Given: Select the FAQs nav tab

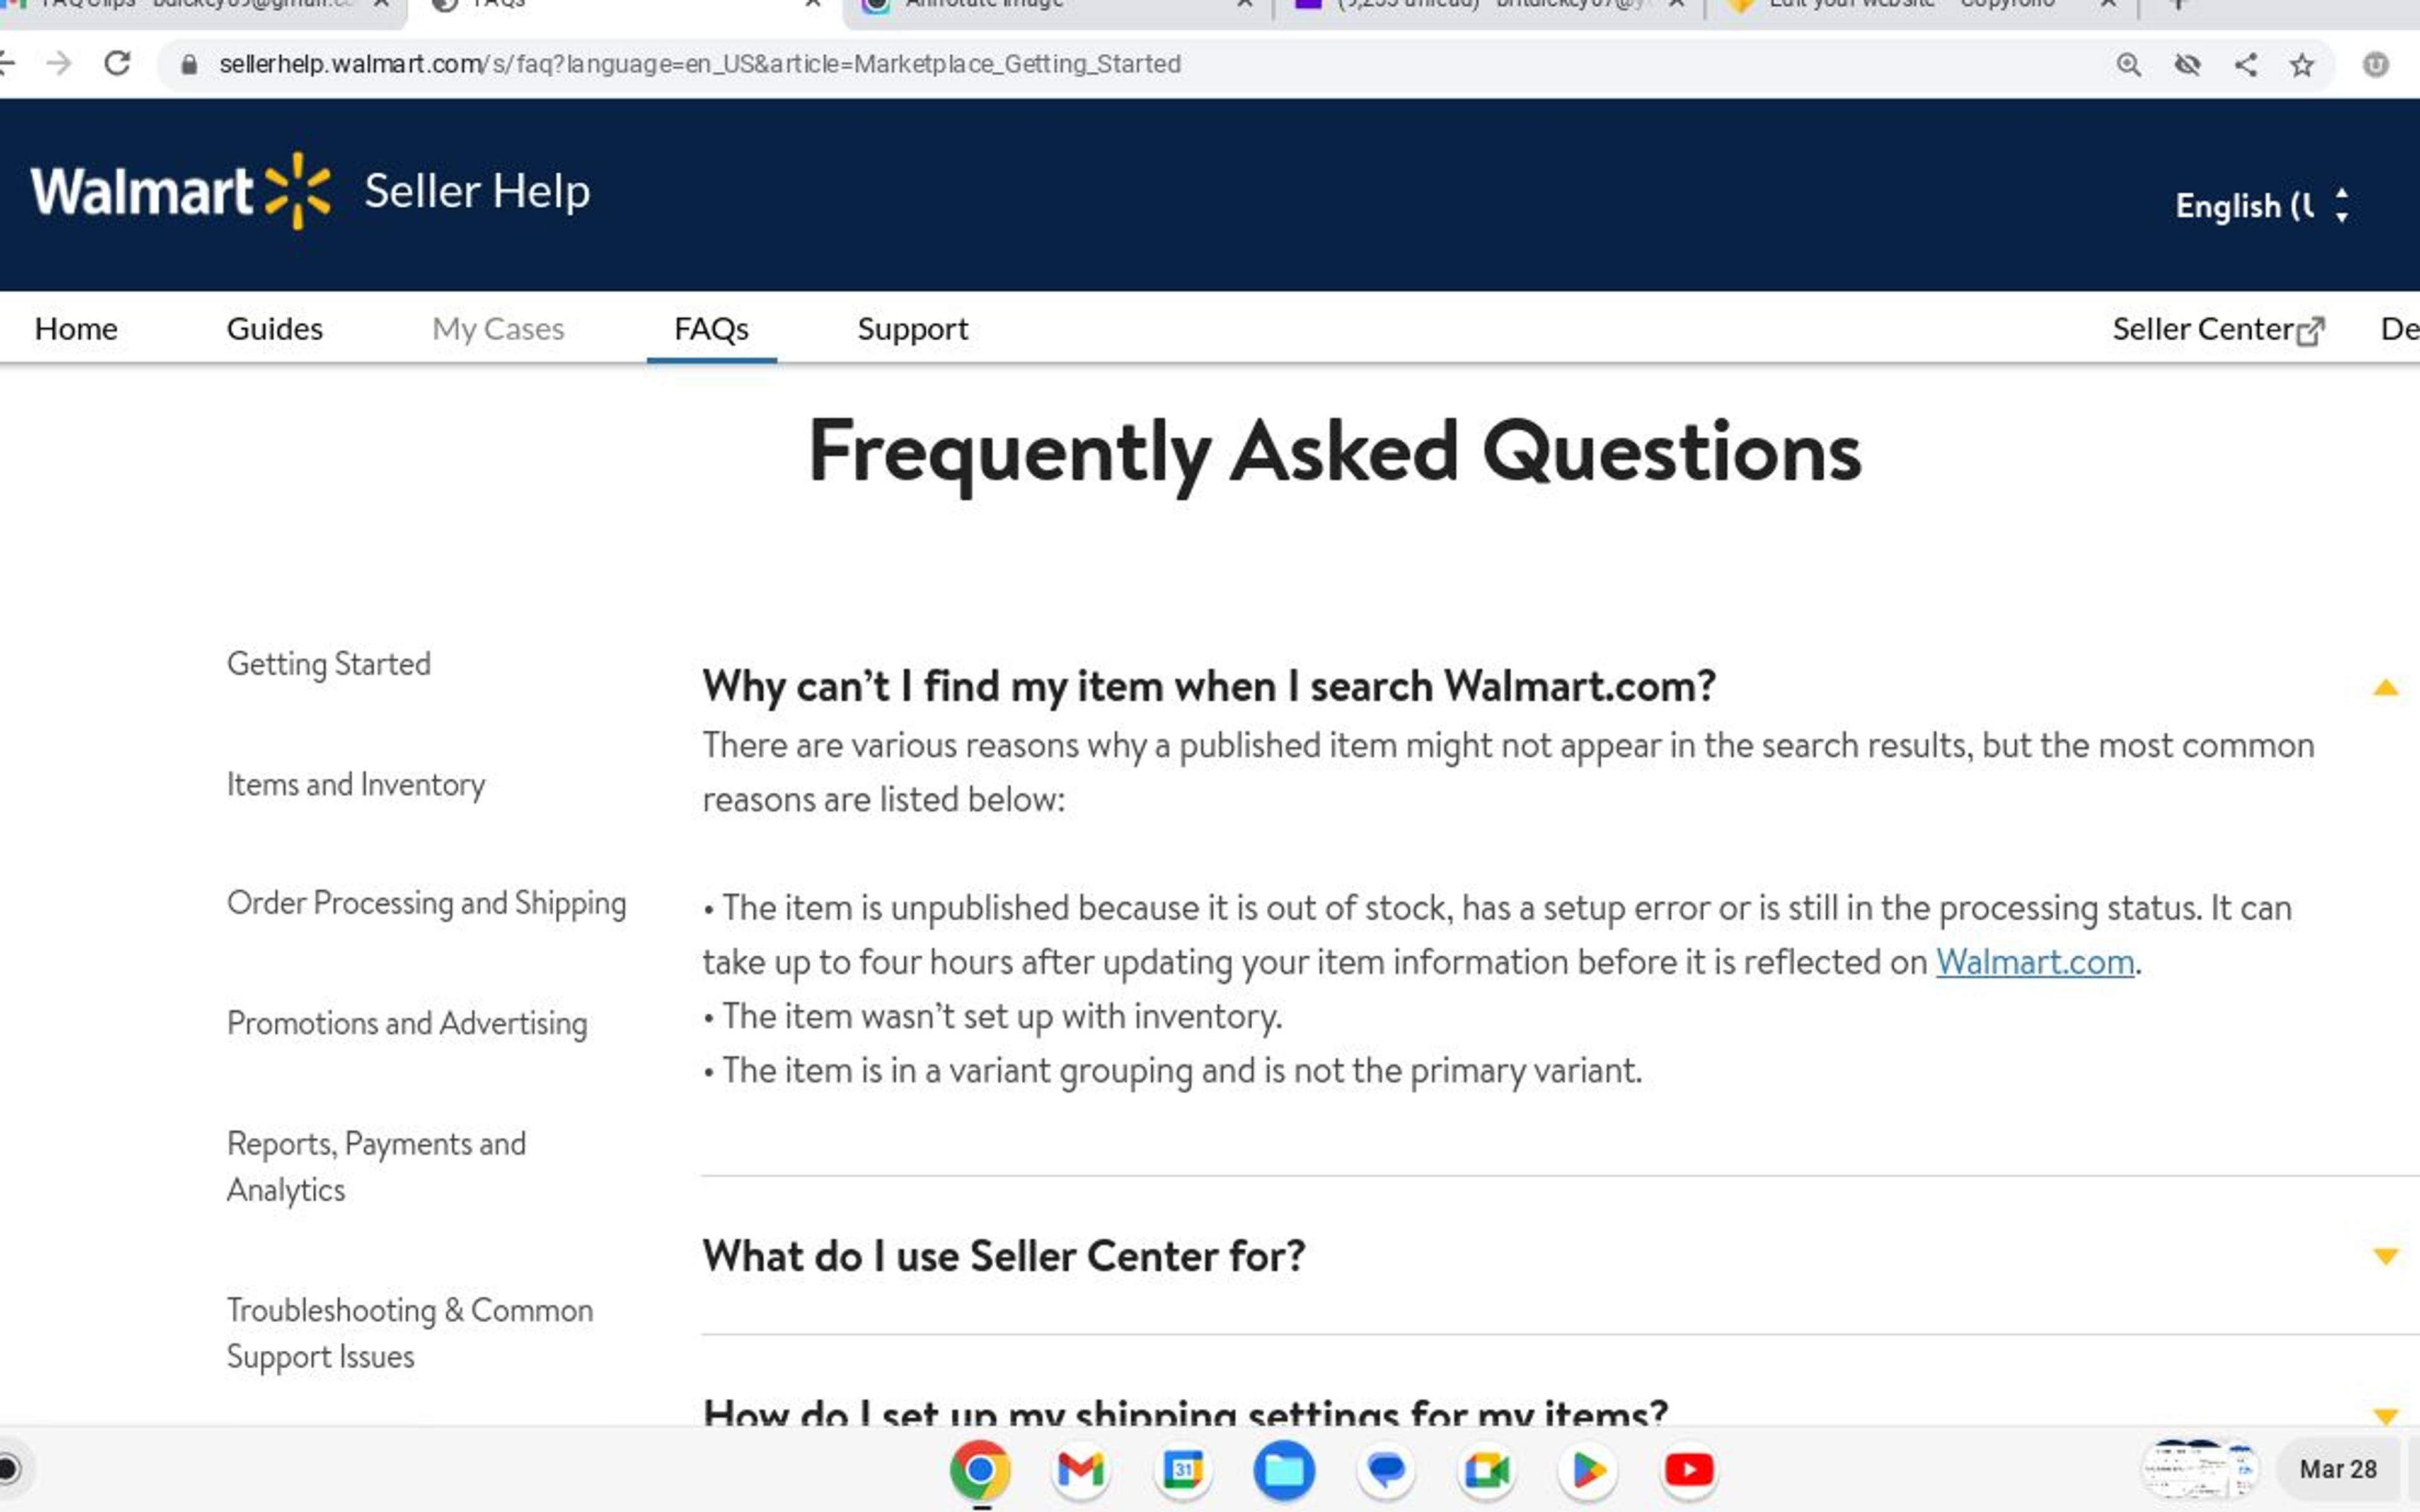Looking at the screenshot, I should point(711,329).
